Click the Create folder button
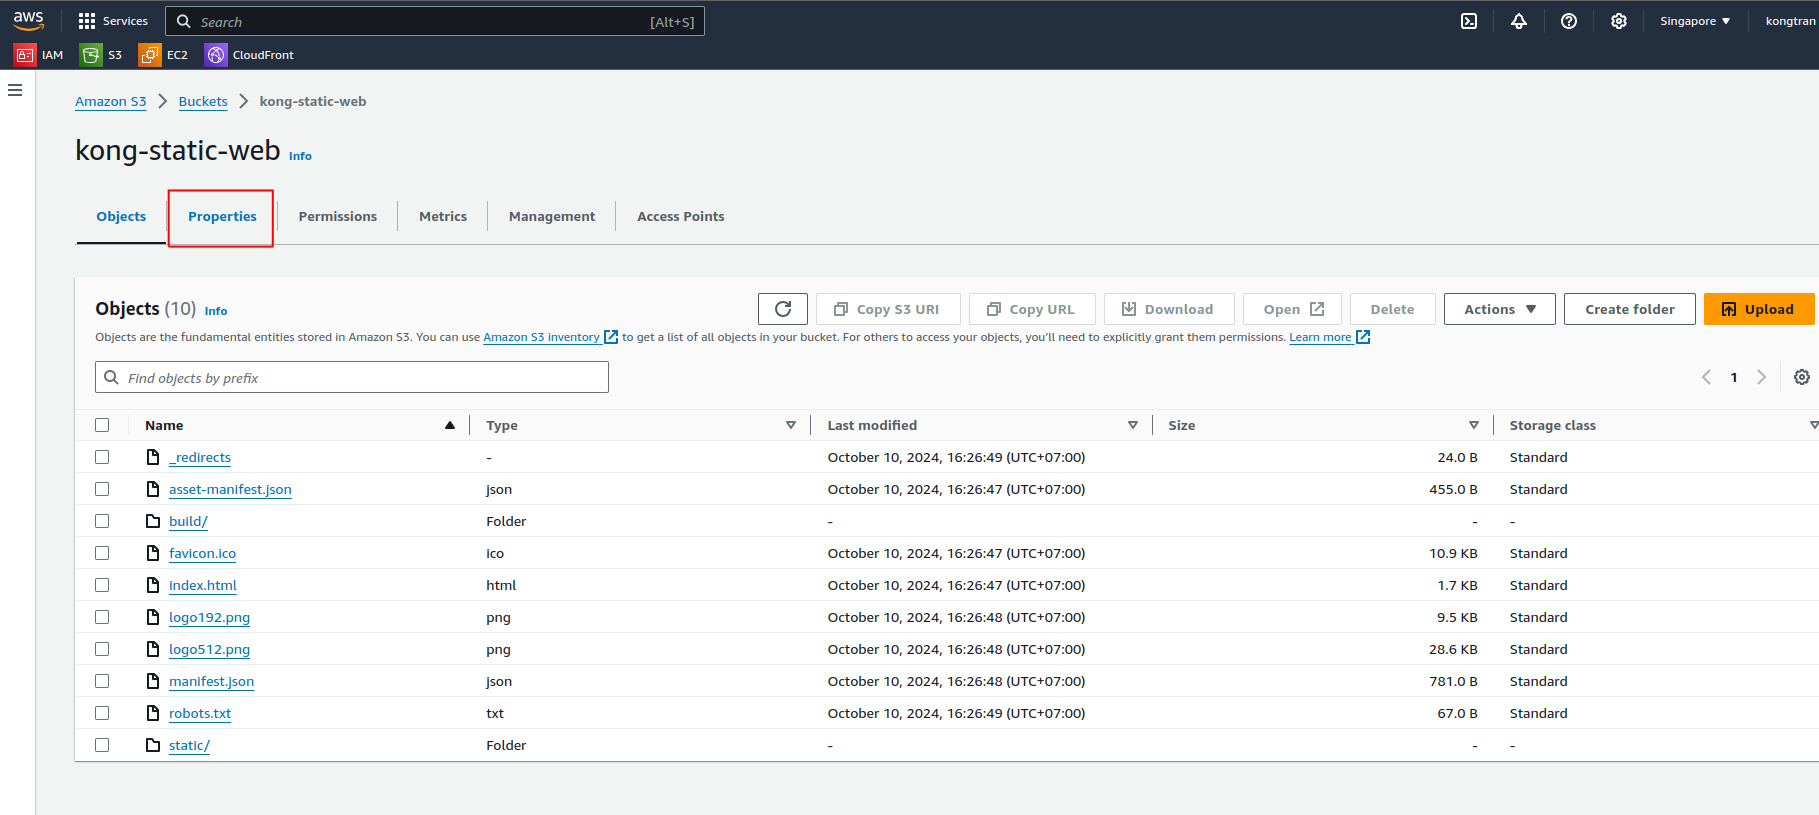The width and height of the screenshot is (1819, 815). point(1630,309)
